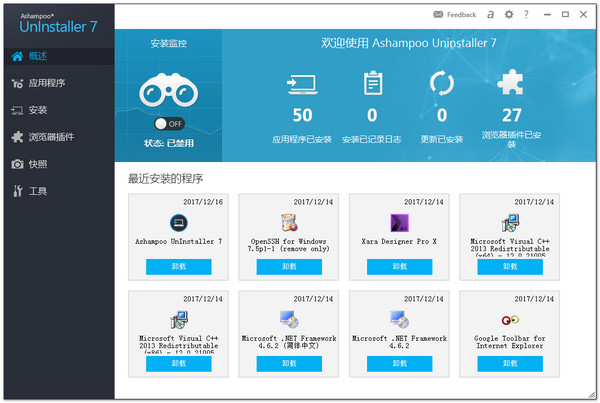Click the Visual C++ 2013 x86 icon
This screenshot has height=403, width=600.
pyautogui.click(x=179, y=320)
